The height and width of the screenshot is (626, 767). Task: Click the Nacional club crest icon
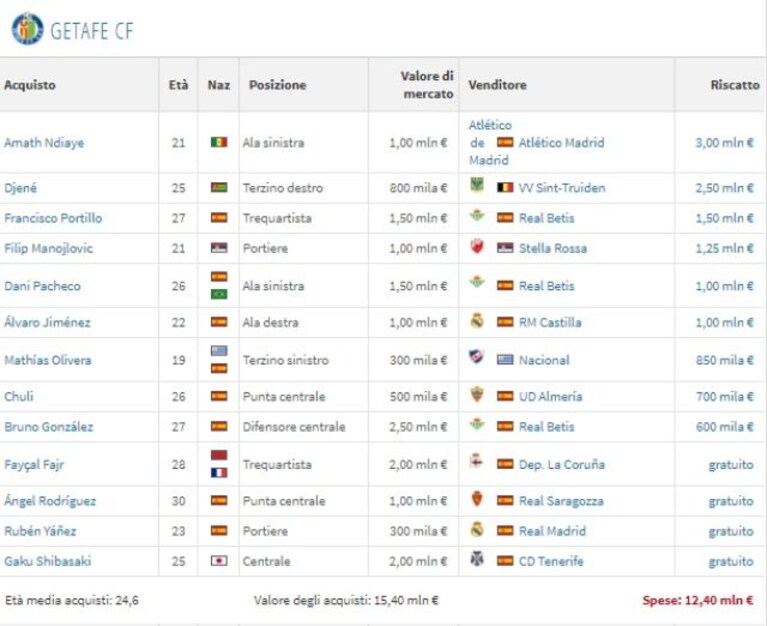coord(476,358)
